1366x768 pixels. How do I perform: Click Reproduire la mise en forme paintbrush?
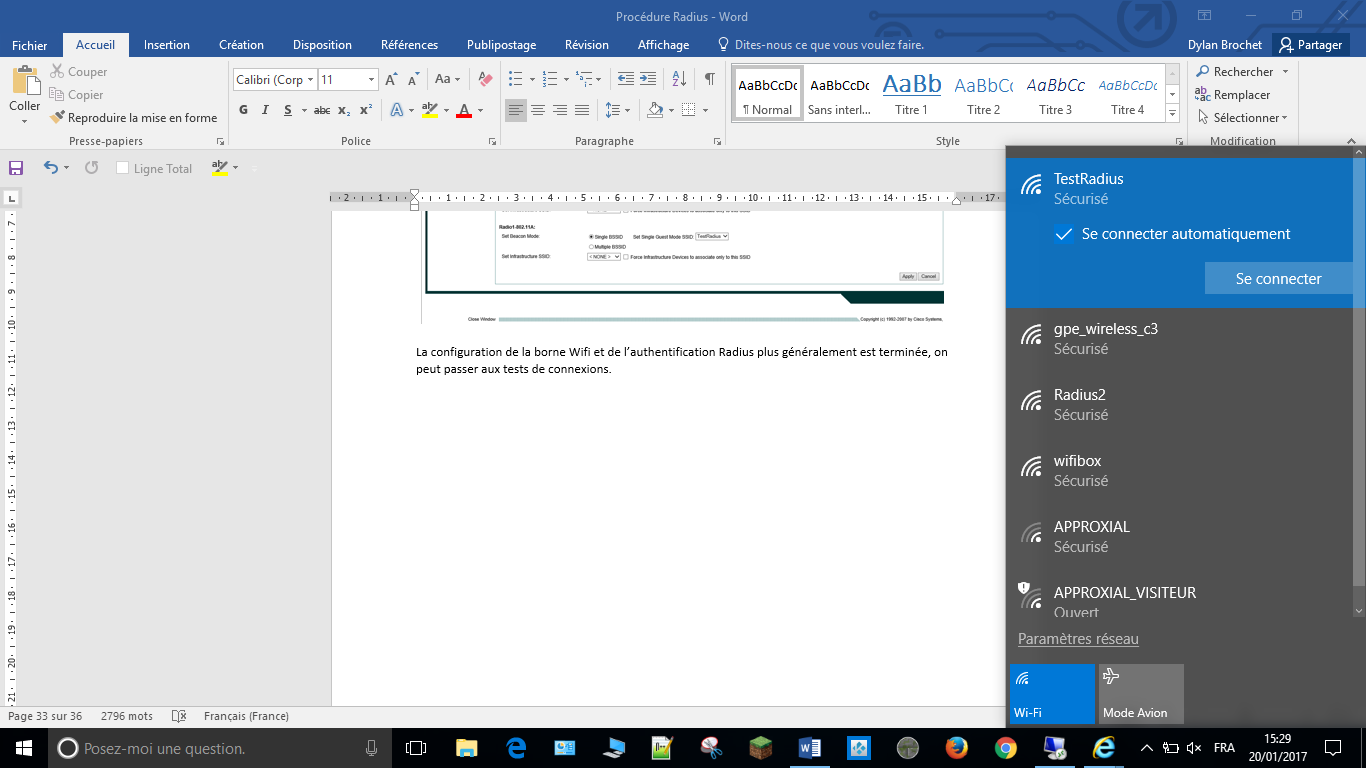133,118
